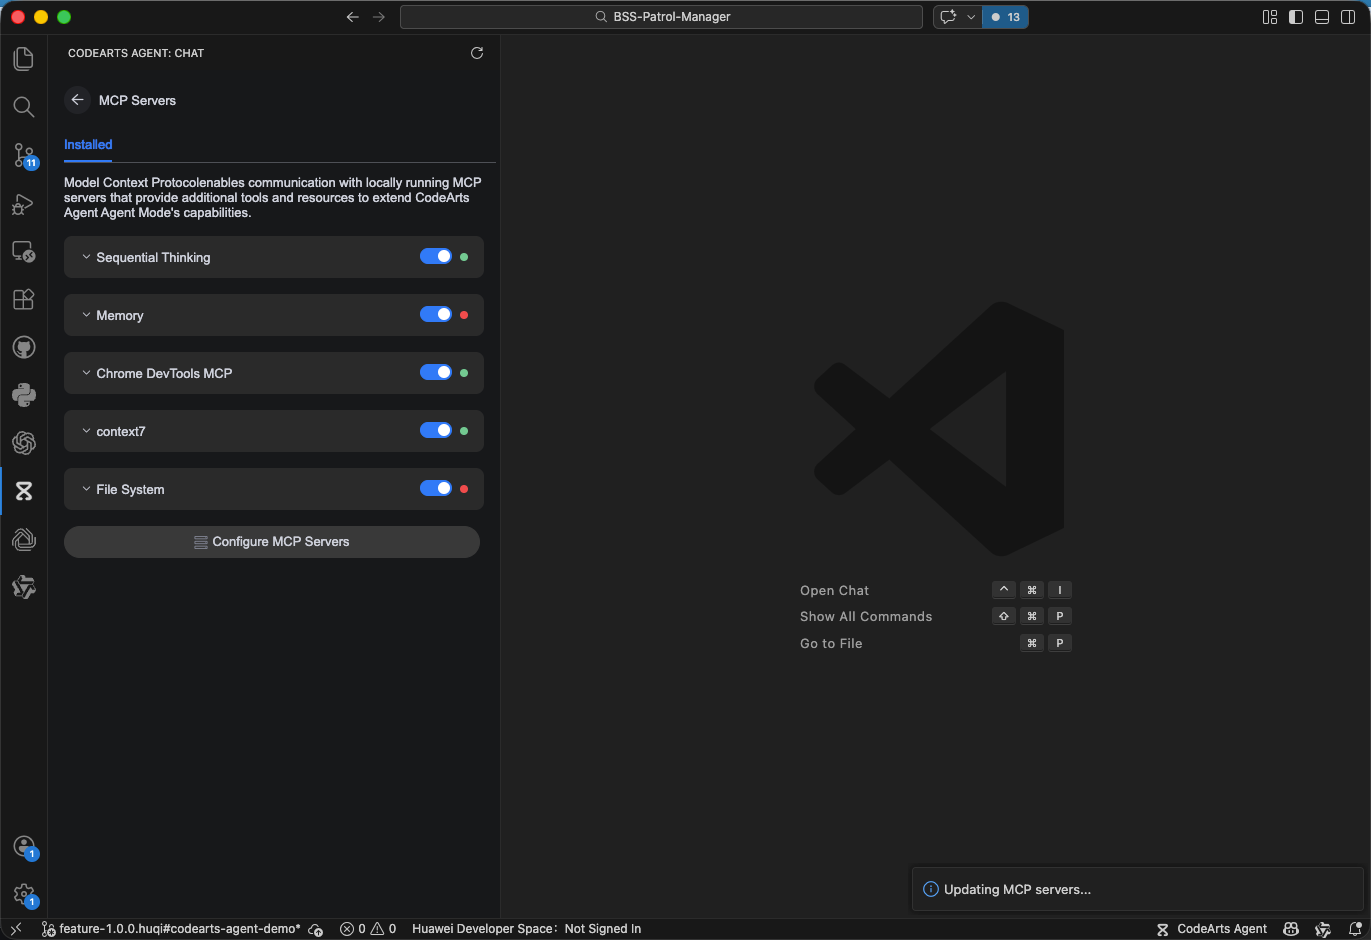Open the Python sidebar icon
This screenshot has height=940, width=1371.
tap(24, 395)
